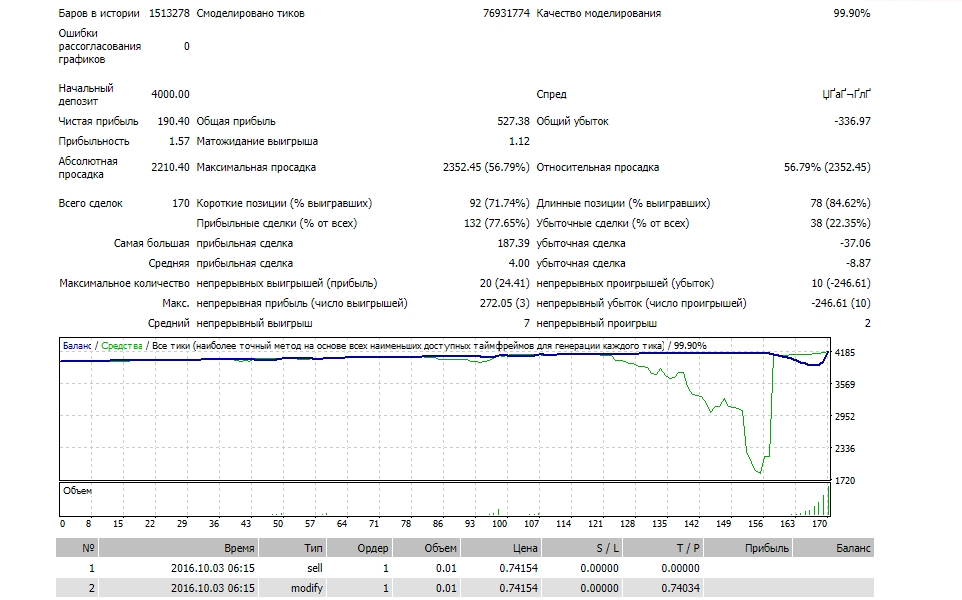Click the gross loss value -336.97

pyautogui.click(x=853, y=121)
